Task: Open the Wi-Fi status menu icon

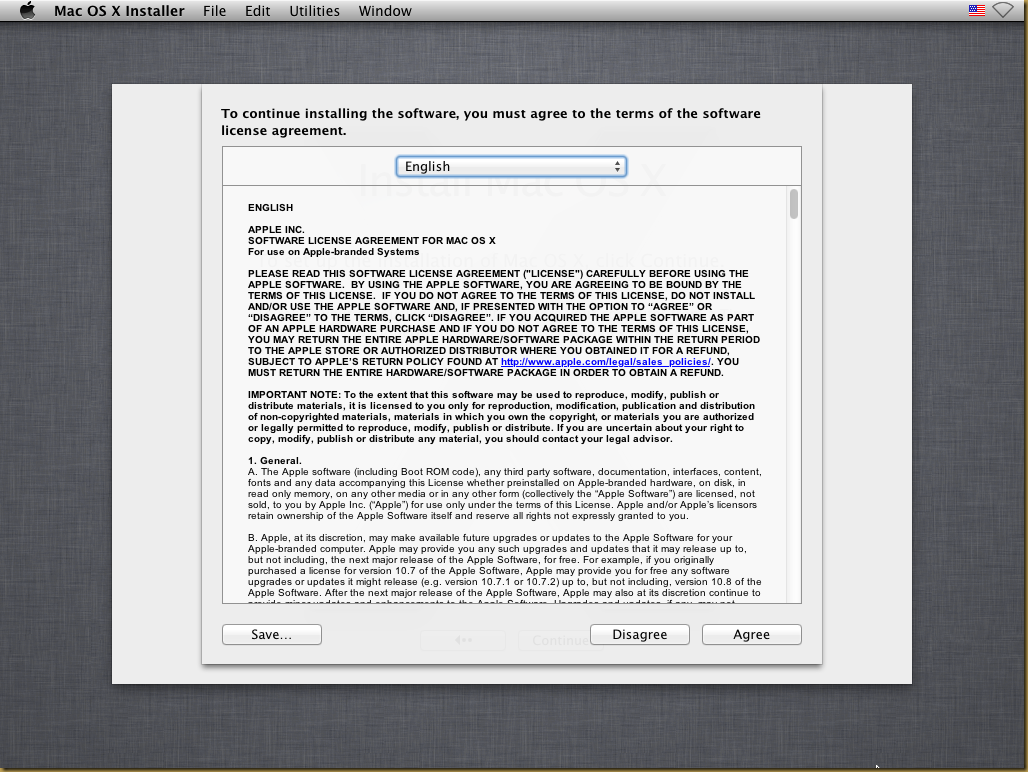Action: [x=1003, y=10]
